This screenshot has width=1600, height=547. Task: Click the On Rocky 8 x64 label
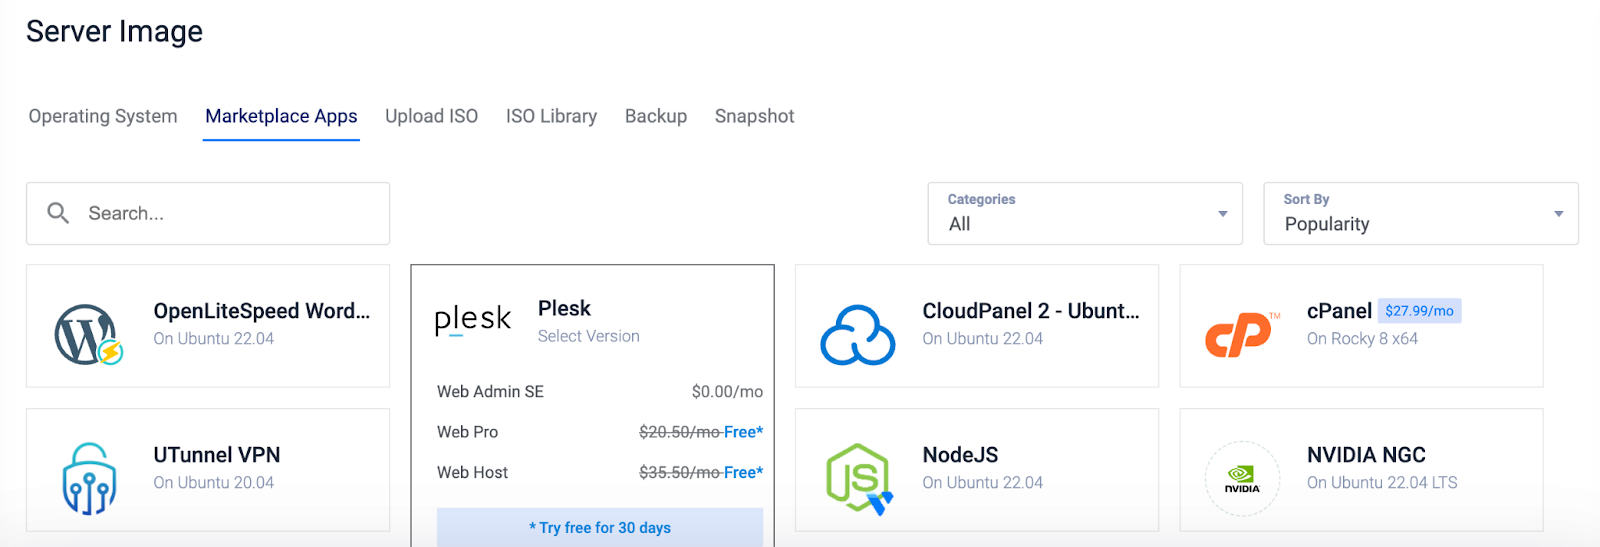pos(1362,339)
